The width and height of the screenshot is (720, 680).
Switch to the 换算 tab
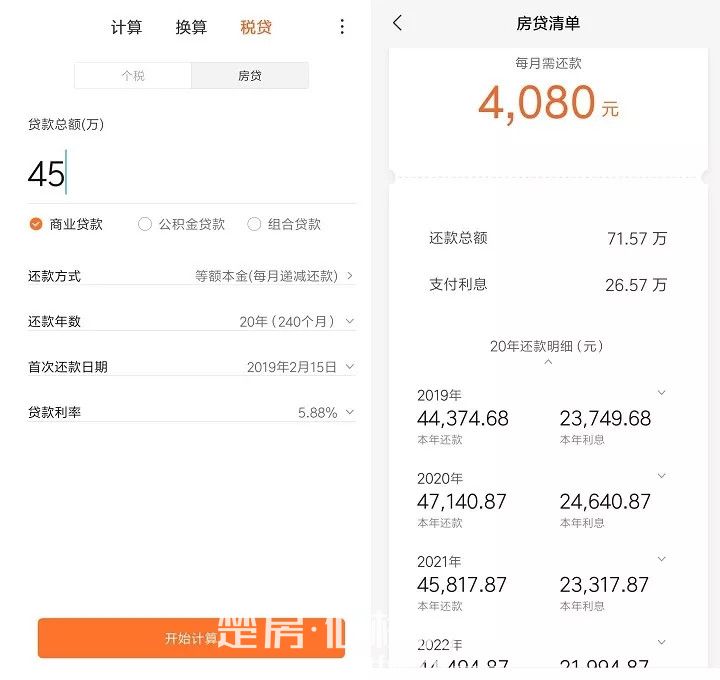(x=191, y=27)
